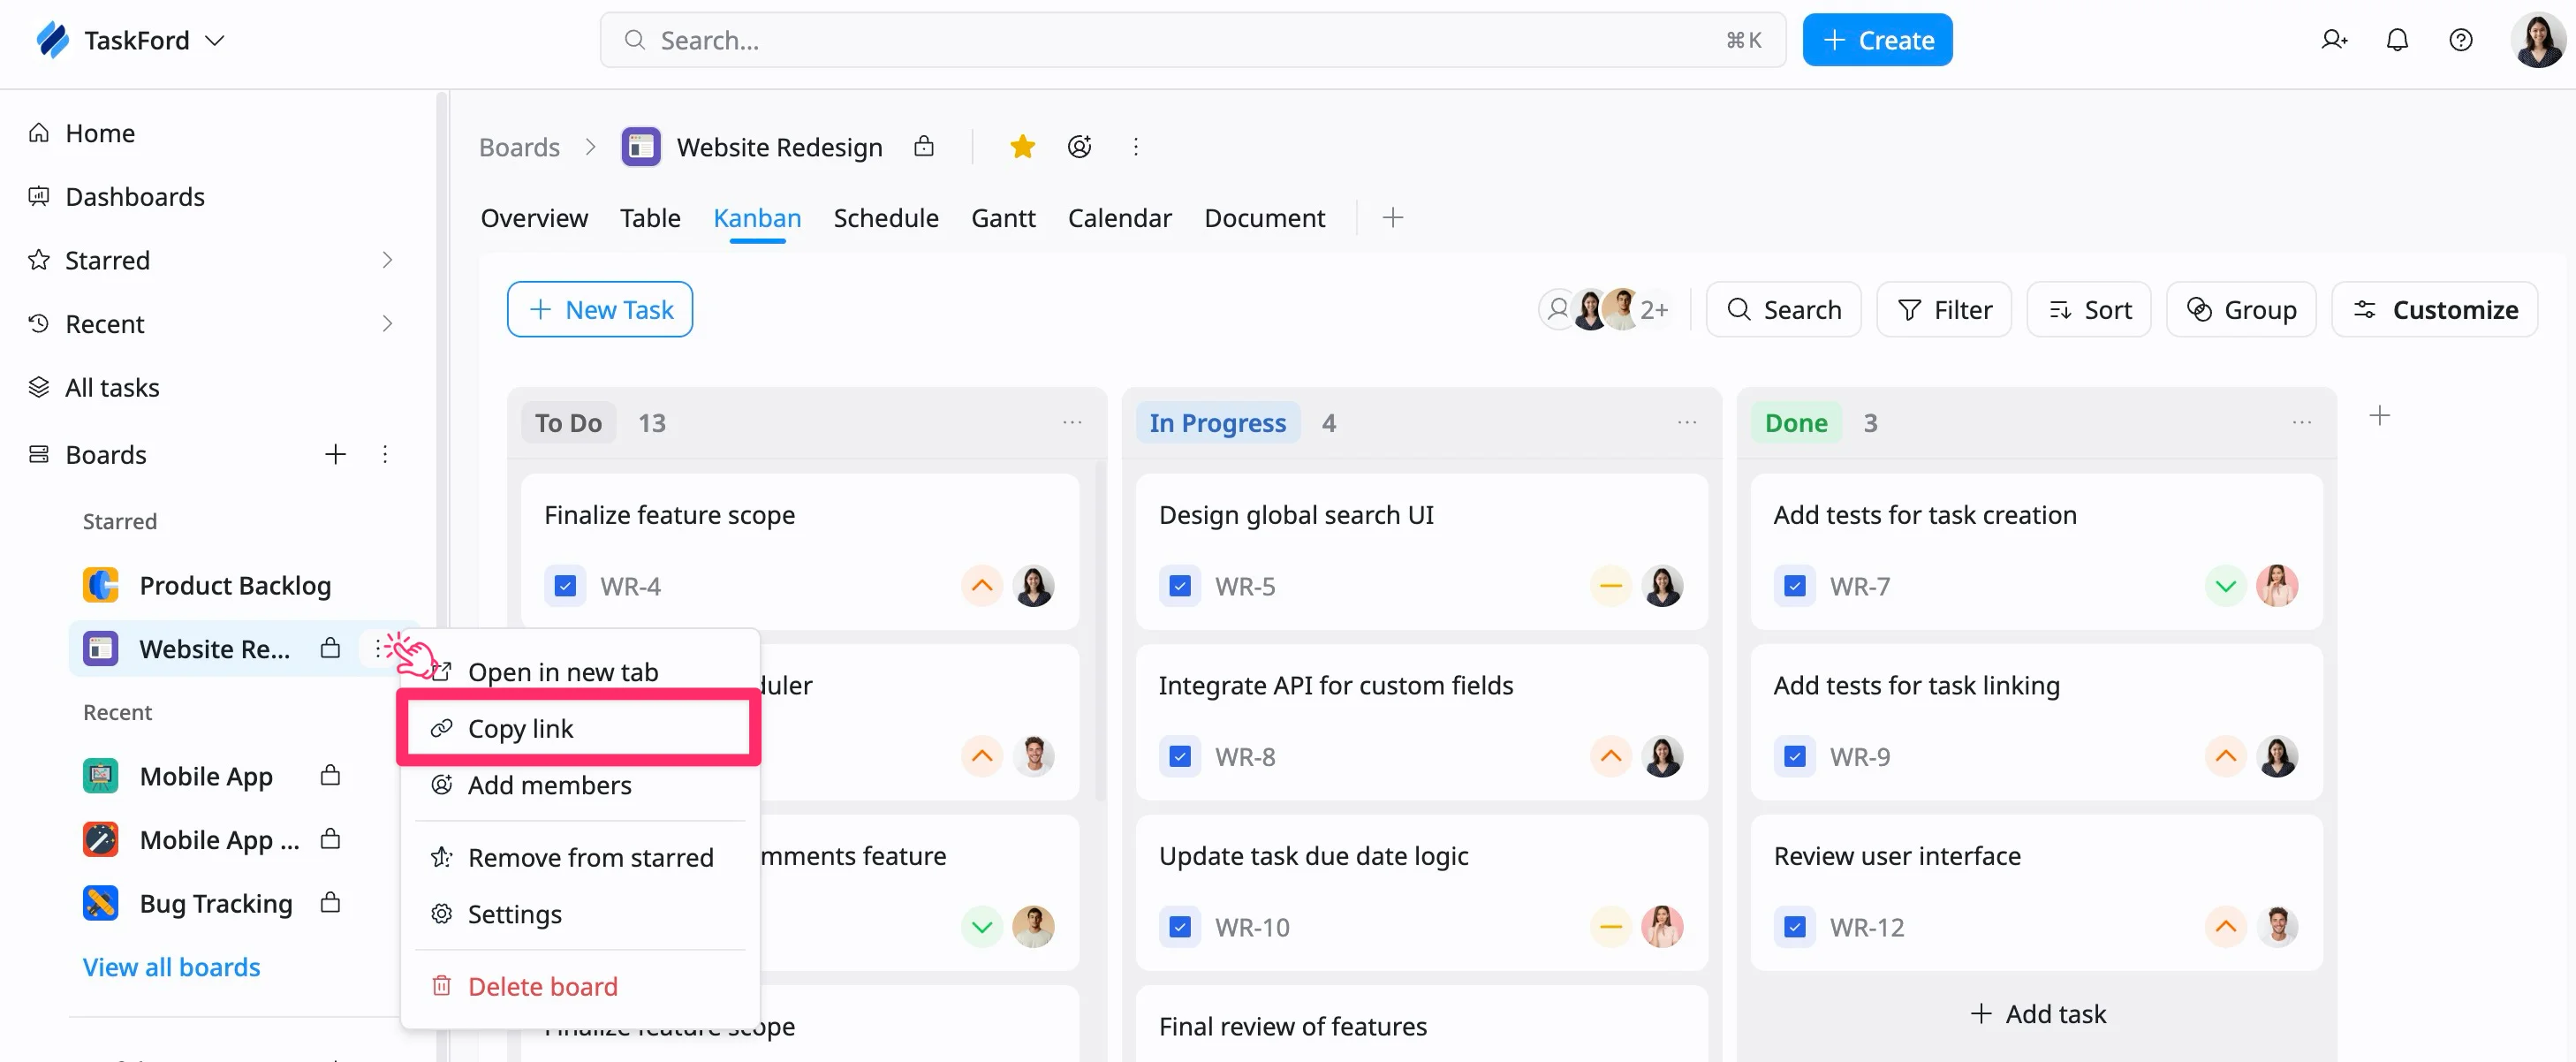Open the View all boards link

coord(171,967)
